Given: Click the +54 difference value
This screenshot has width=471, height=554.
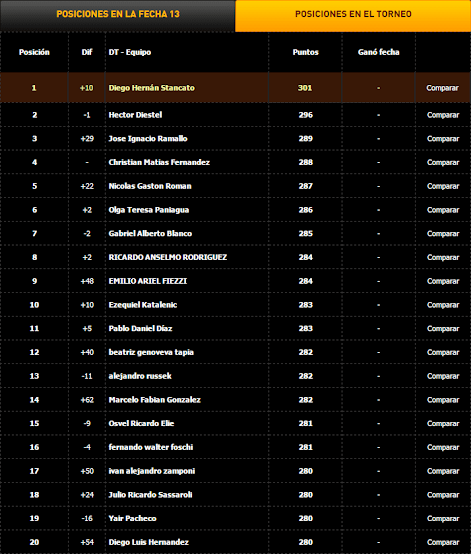Looking at the screenshot, I should (87, 542).
